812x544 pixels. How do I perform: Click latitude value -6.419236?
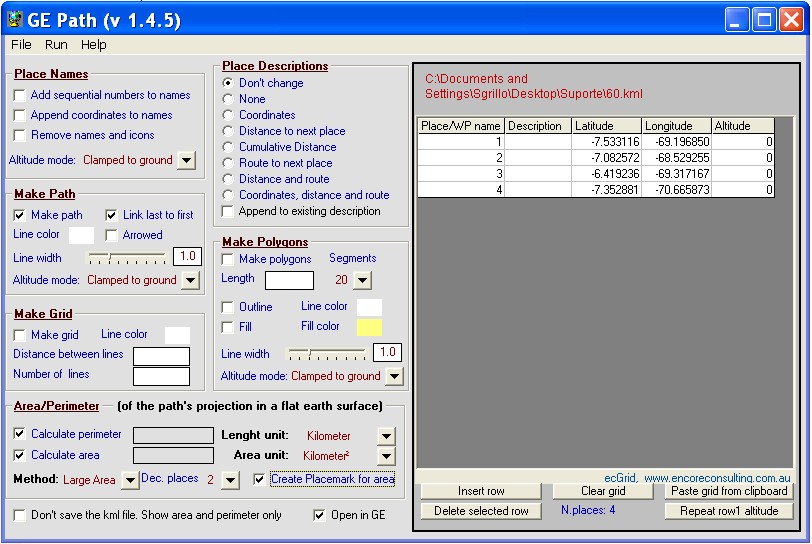click(x=606, y=174)
